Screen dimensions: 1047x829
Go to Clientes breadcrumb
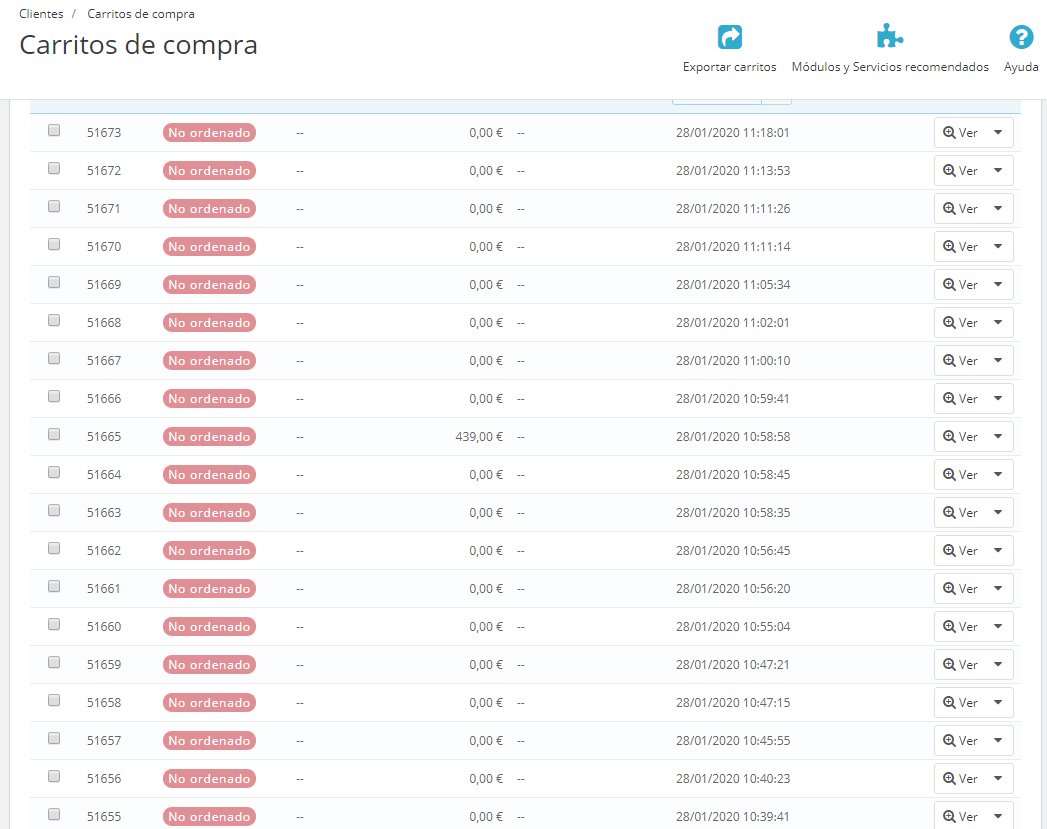[41, 14]
